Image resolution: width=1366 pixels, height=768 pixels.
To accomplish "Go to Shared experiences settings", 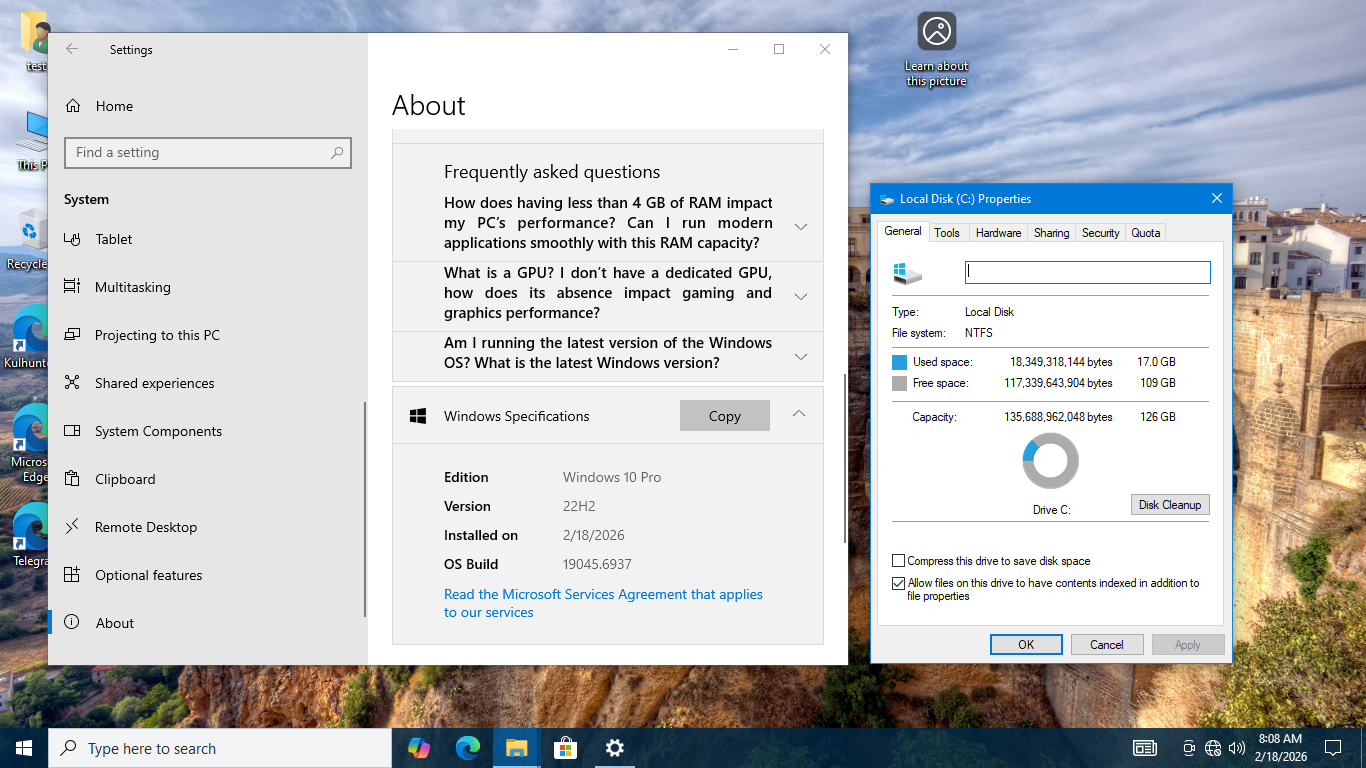I will point(154,383).
